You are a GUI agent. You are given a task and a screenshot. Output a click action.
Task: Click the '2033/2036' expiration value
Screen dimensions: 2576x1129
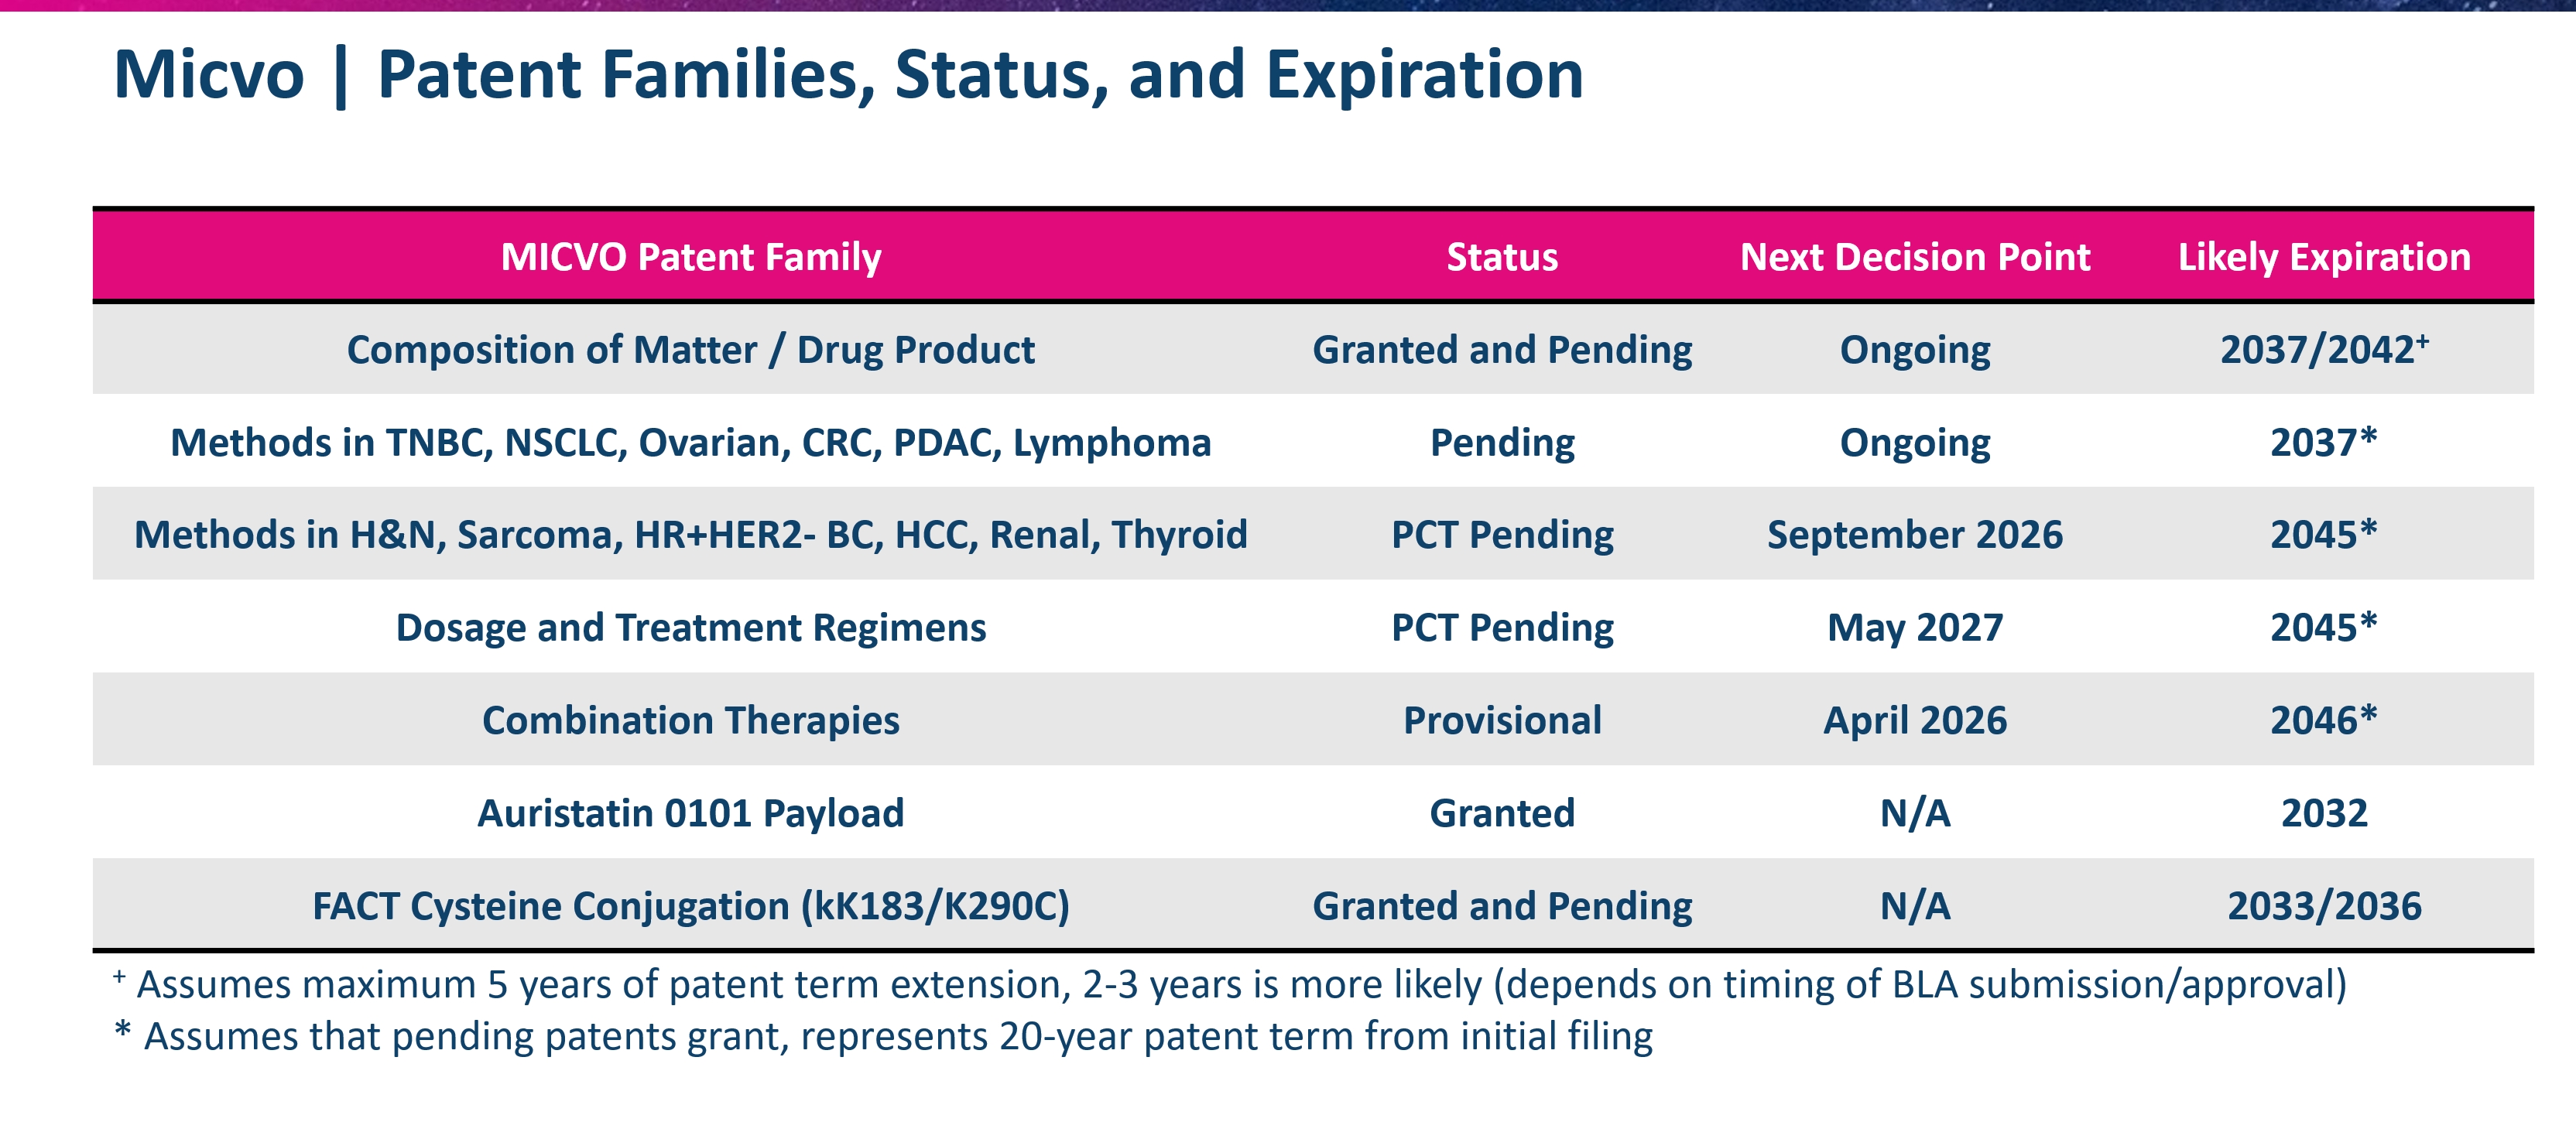(2323, 906)
